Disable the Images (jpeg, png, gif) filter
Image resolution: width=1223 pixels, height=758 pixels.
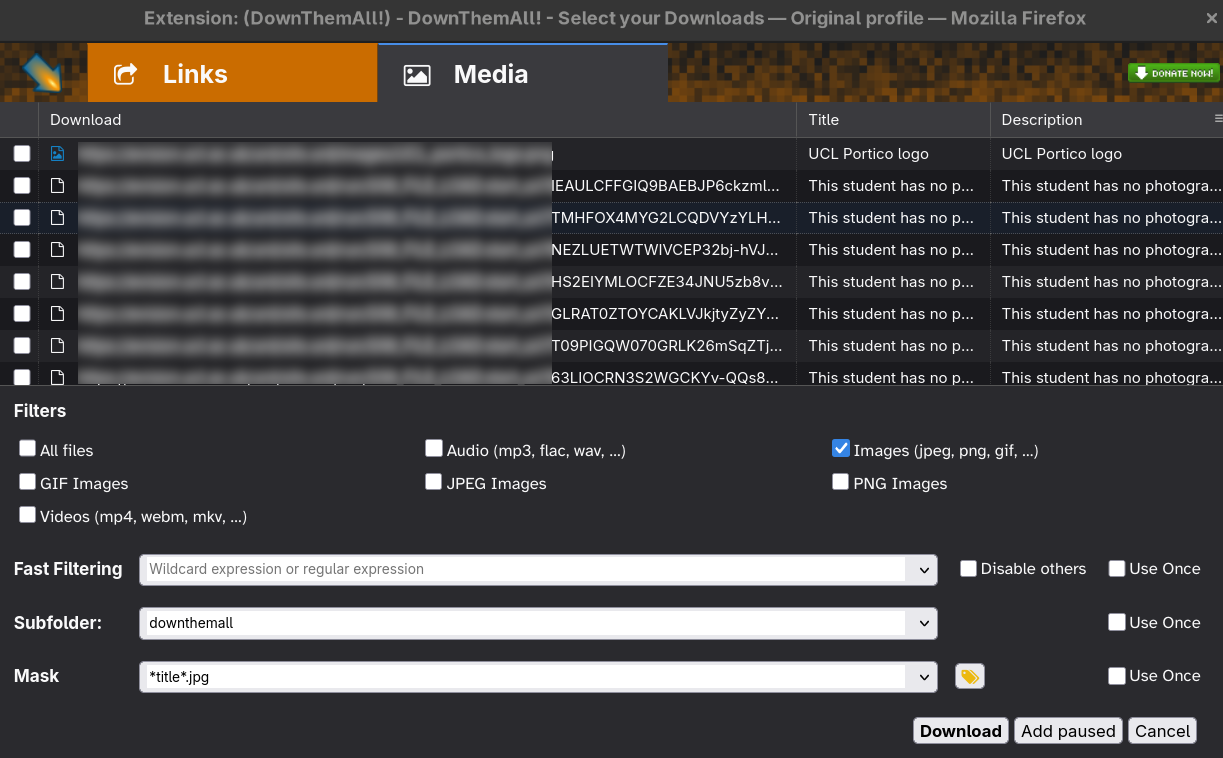840,448
